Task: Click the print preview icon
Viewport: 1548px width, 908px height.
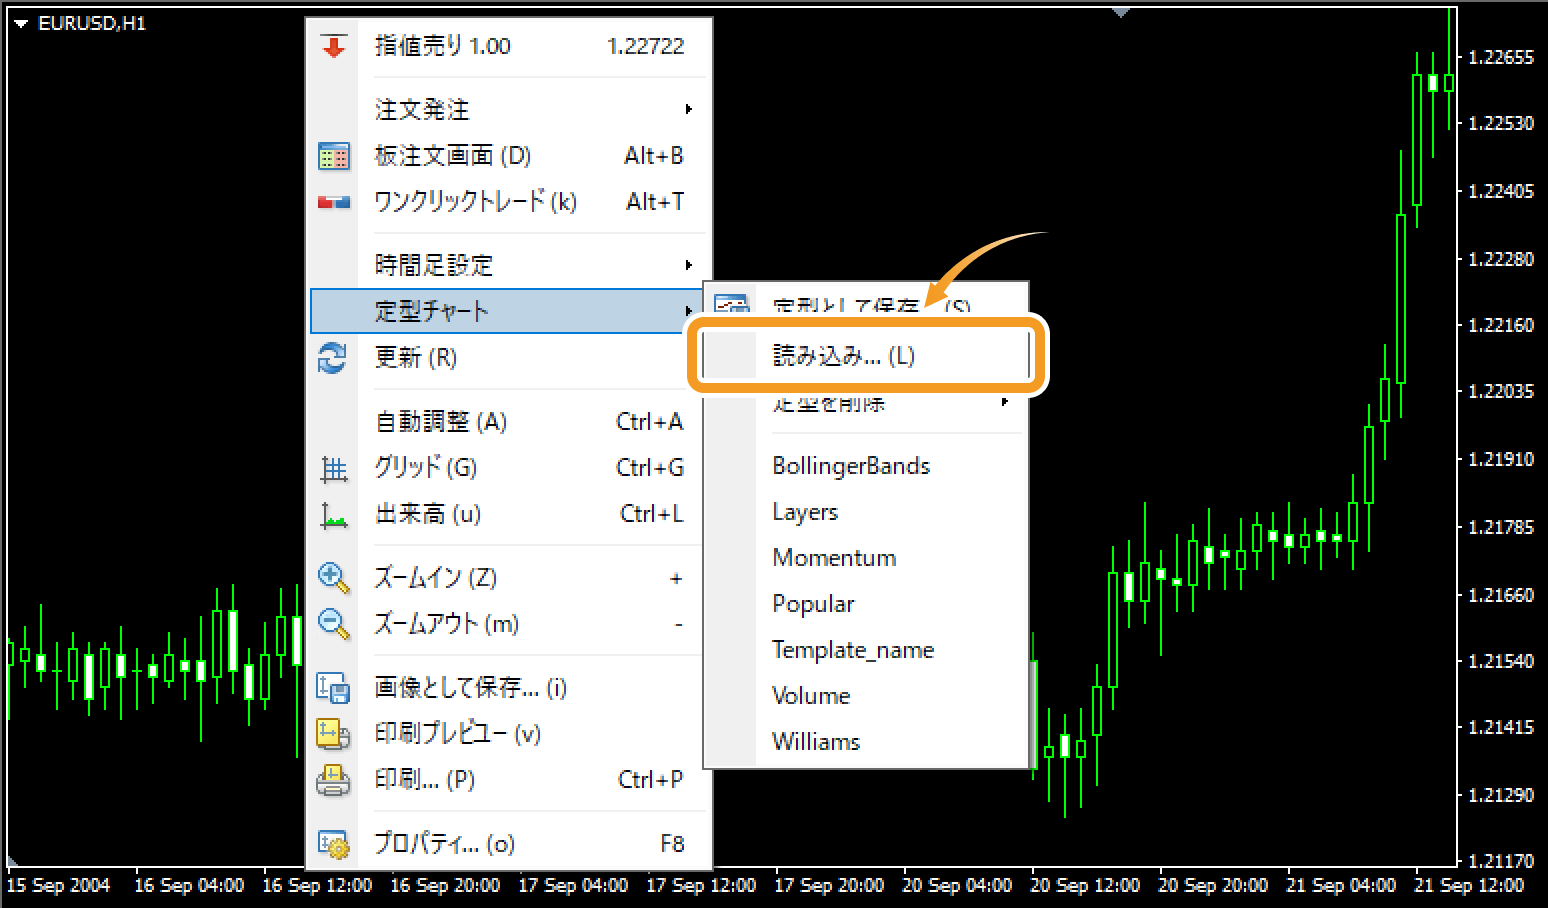Action: [x=333, y=734]
